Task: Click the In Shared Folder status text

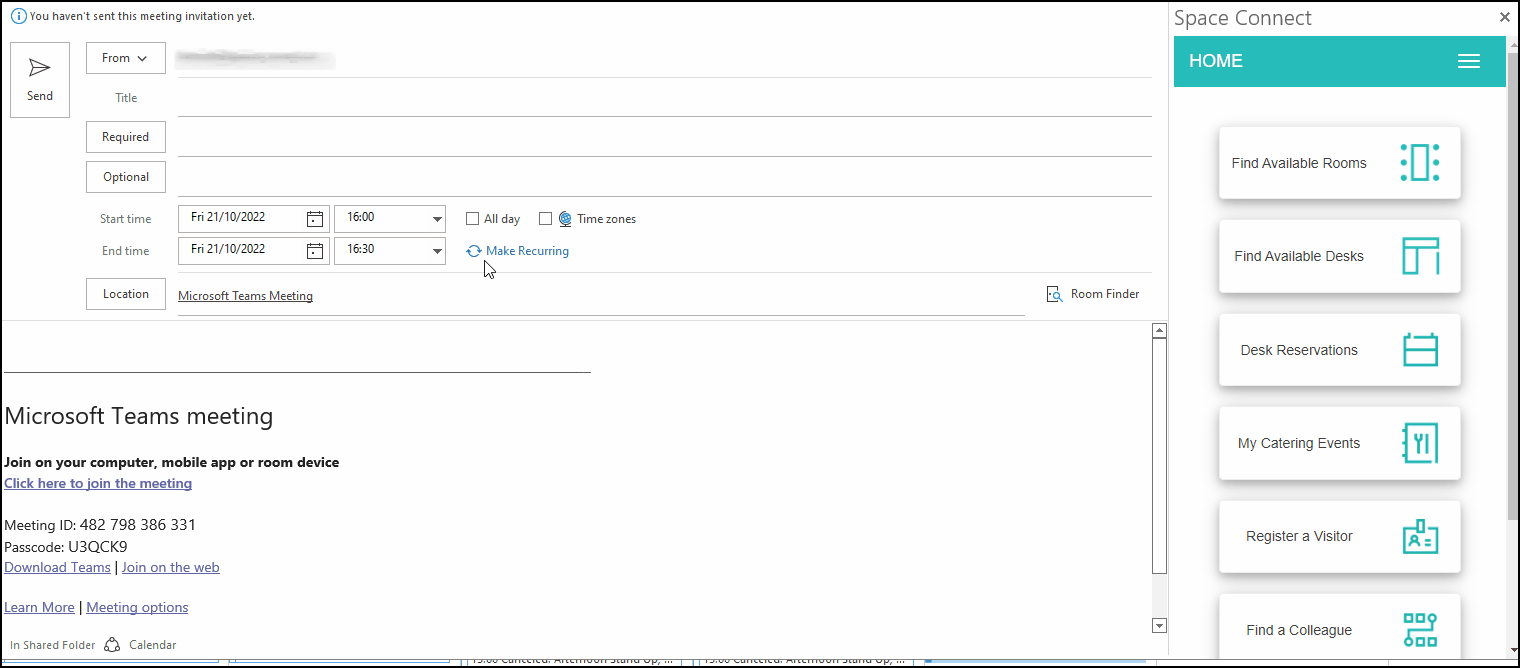Action: (53, 645)
